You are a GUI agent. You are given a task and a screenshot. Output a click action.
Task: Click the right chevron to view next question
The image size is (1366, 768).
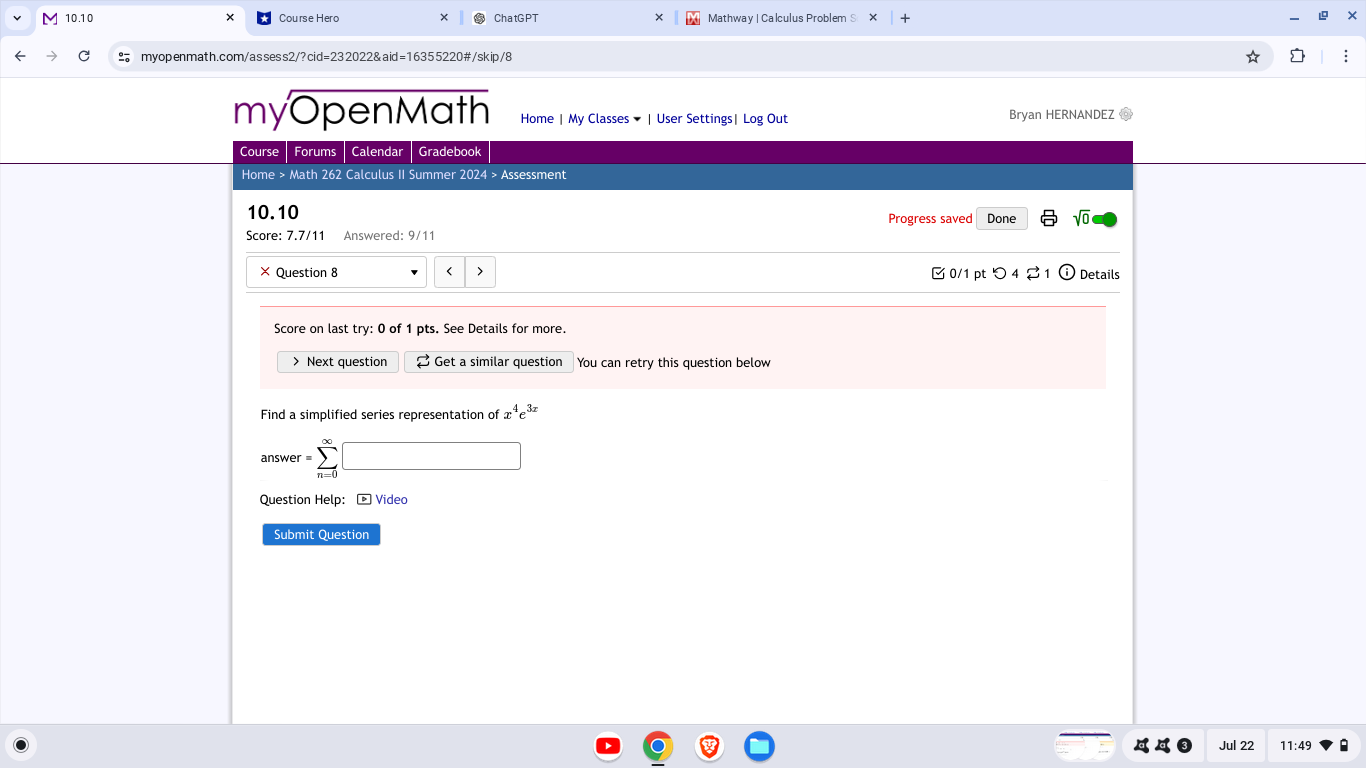[480, 271]
